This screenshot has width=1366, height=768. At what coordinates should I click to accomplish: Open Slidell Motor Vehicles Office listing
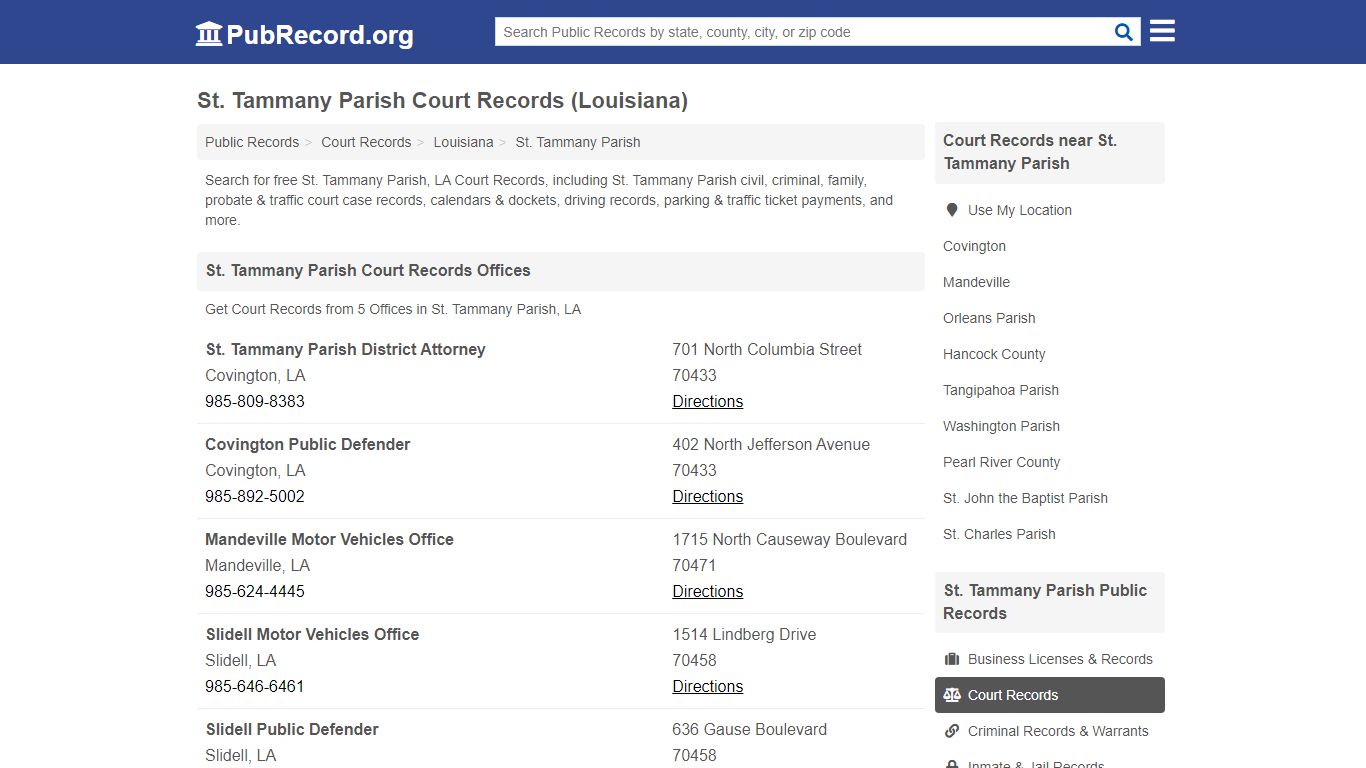(x=313, y=634)
